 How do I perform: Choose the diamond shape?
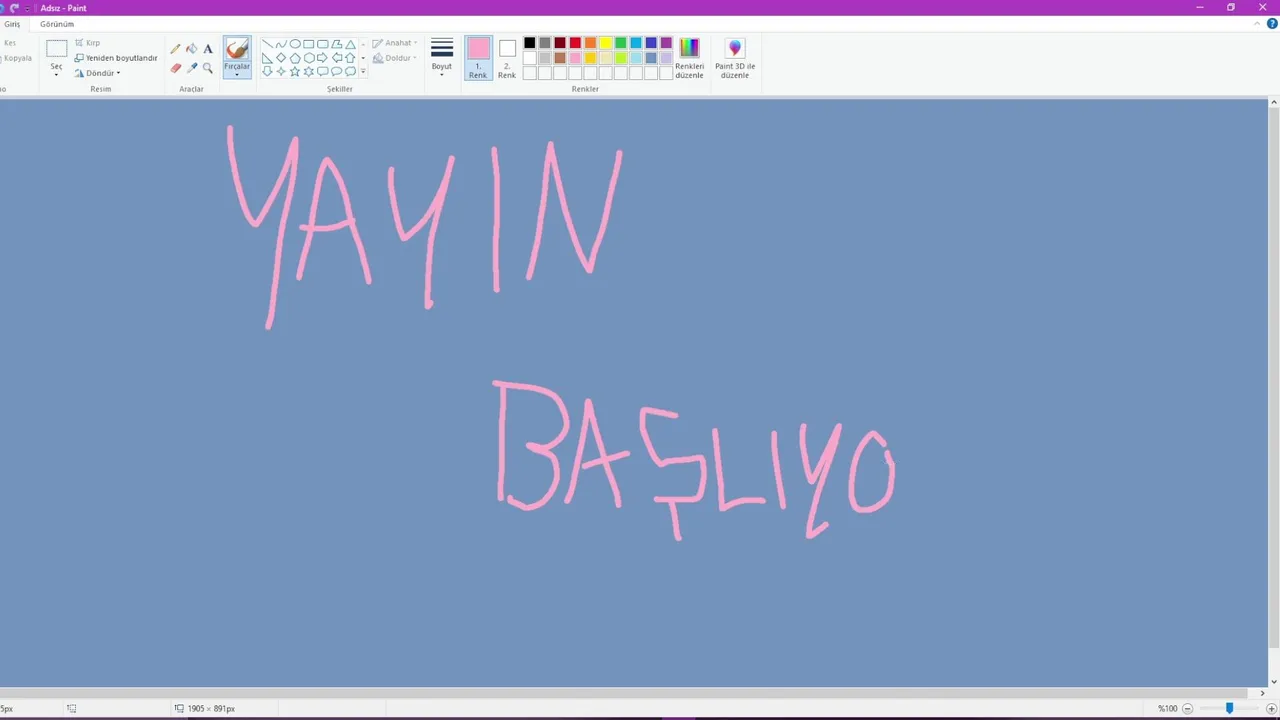tap(281, 58)
